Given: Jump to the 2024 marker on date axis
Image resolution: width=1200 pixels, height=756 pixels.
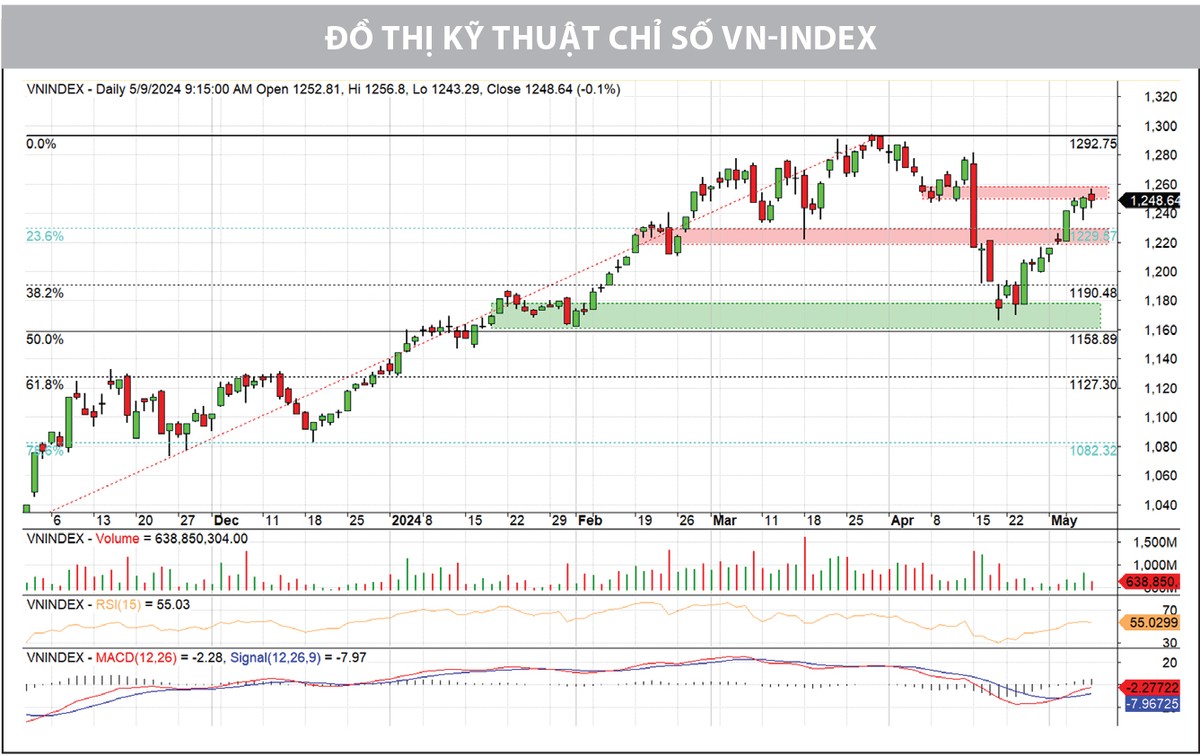Looking at the screenshot, I should pyautogui.click(x=406, y=521).
